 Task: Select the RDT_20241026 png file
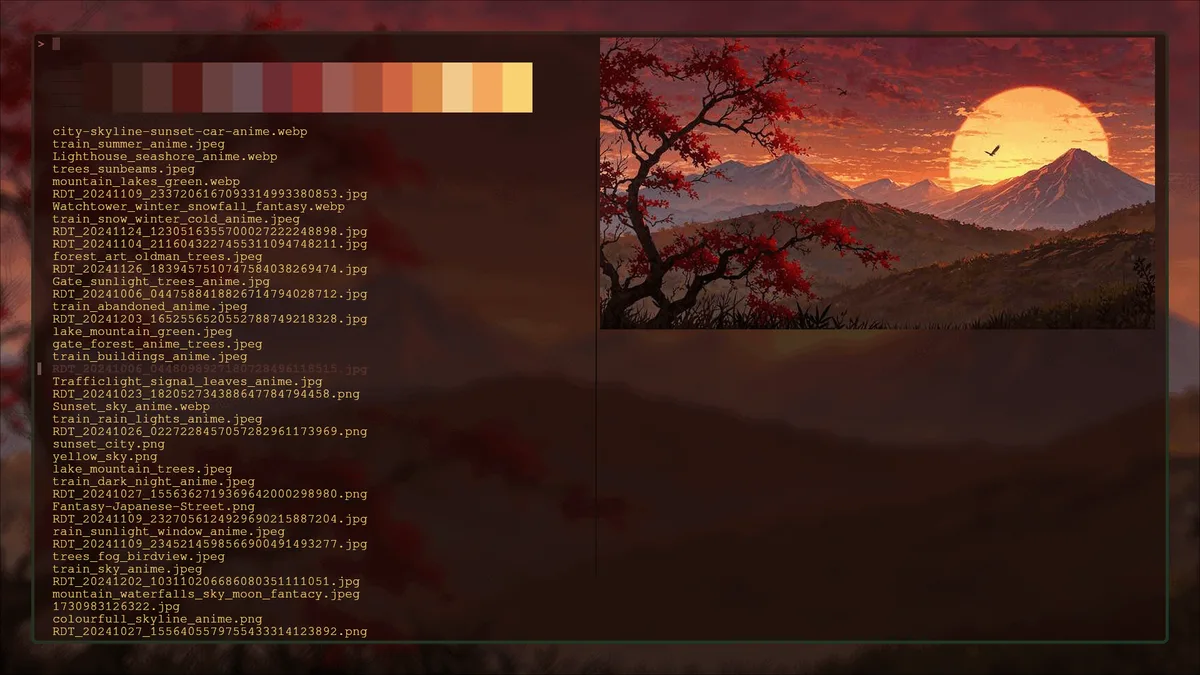210,431
